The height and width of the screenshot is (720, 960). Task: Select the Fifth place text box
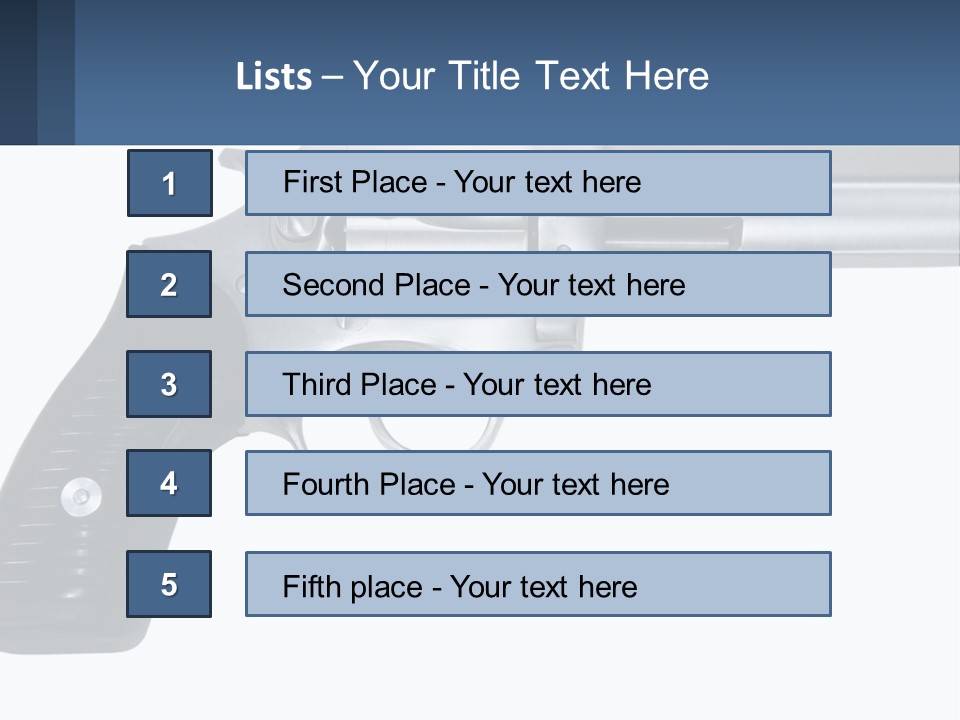538,584
